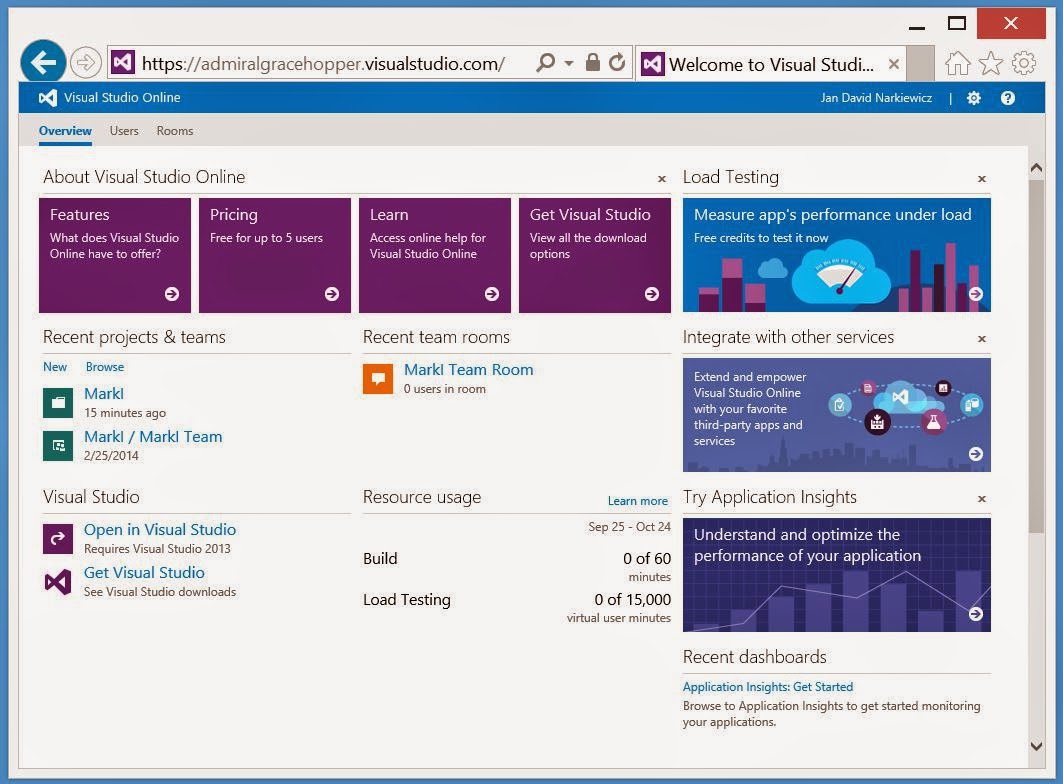Dismiss the About Visual Studio Online section
This screenshot has height=784, width=1063.
662,179
